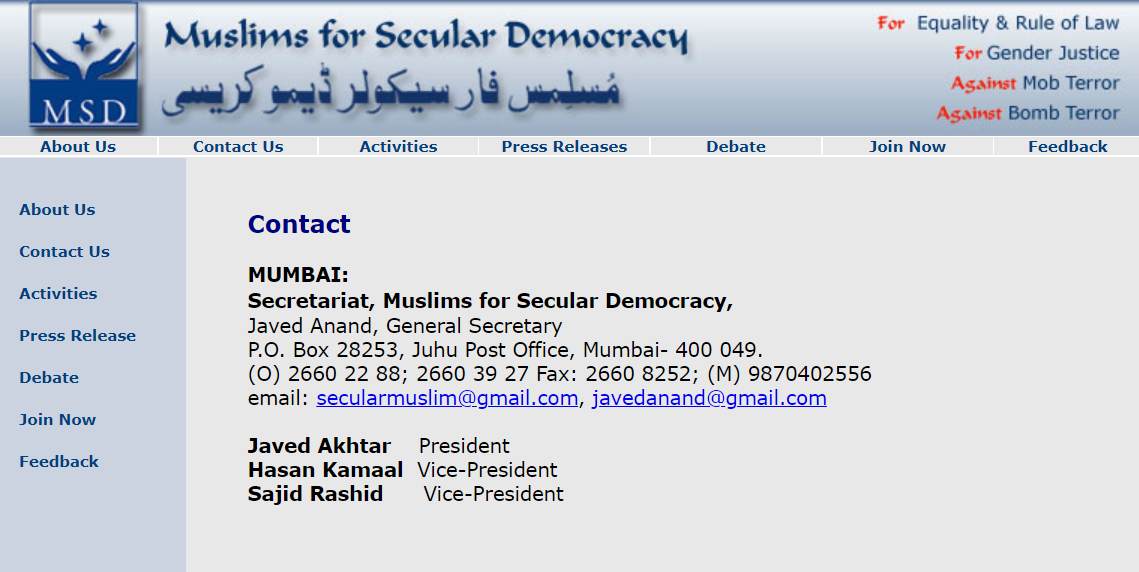This screenshot has width=1139, height=572.
Task: Open Activities from left sidebar
Action: [58, 294]
